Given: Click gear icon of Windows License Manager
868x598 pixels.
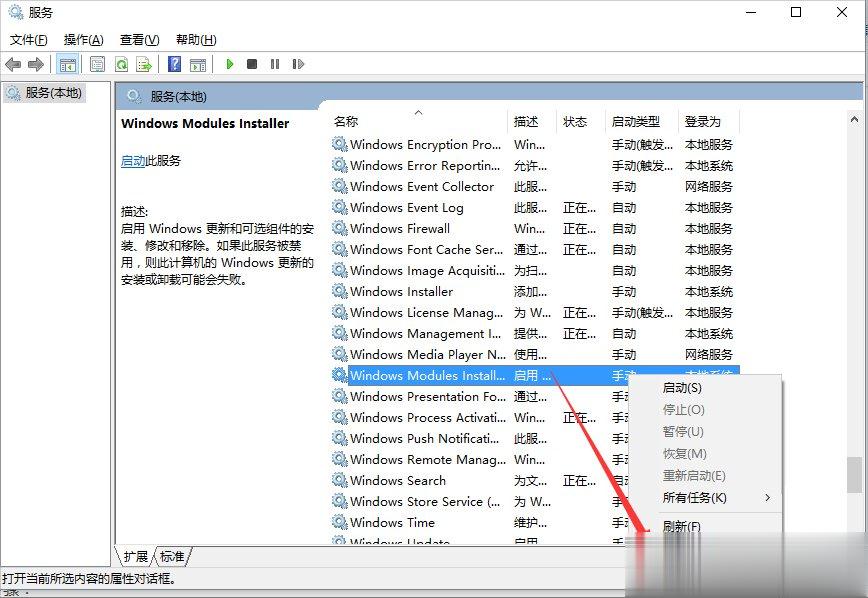Looking at the screenshot, I should click(339, 312).
